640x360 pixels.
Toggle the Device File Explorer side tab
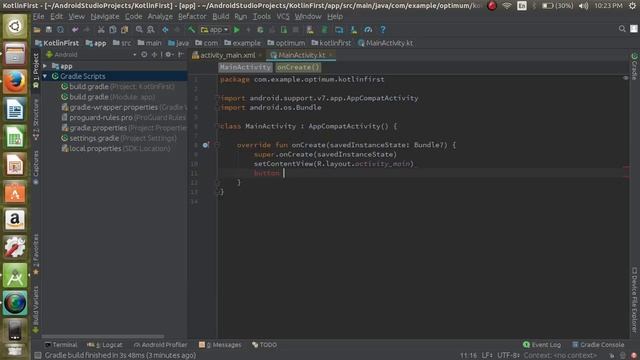[634, 299]
